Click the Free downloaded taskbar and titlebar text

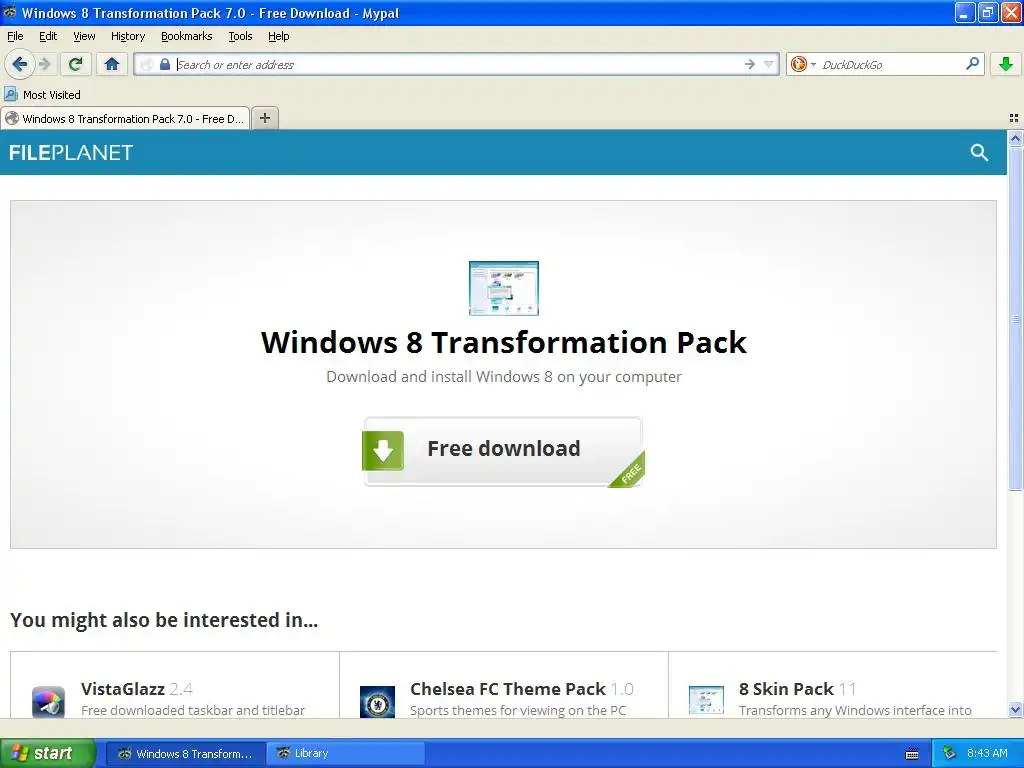(x=193, y=710)
